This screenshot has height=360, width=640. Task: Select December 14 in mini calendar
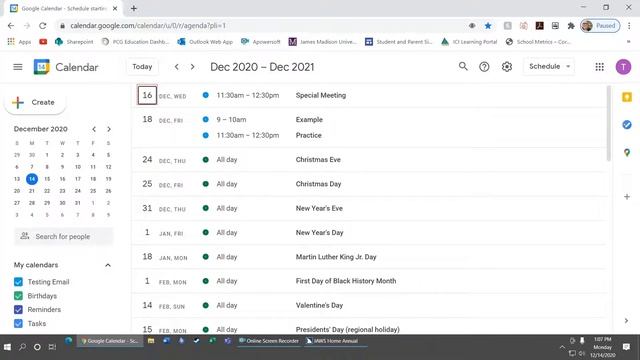pos(32,179)
